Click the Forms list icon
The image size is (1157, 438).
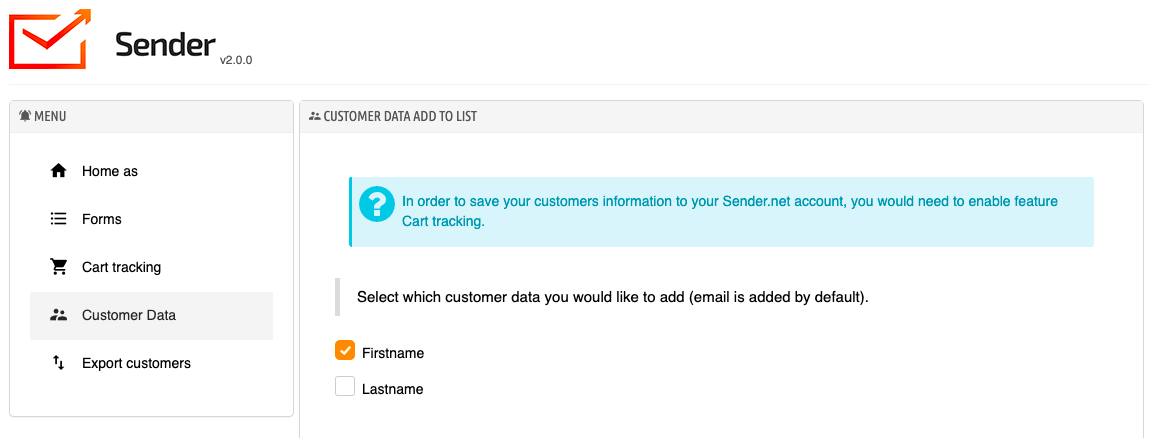pyautogui.click(x=58, y=219)
